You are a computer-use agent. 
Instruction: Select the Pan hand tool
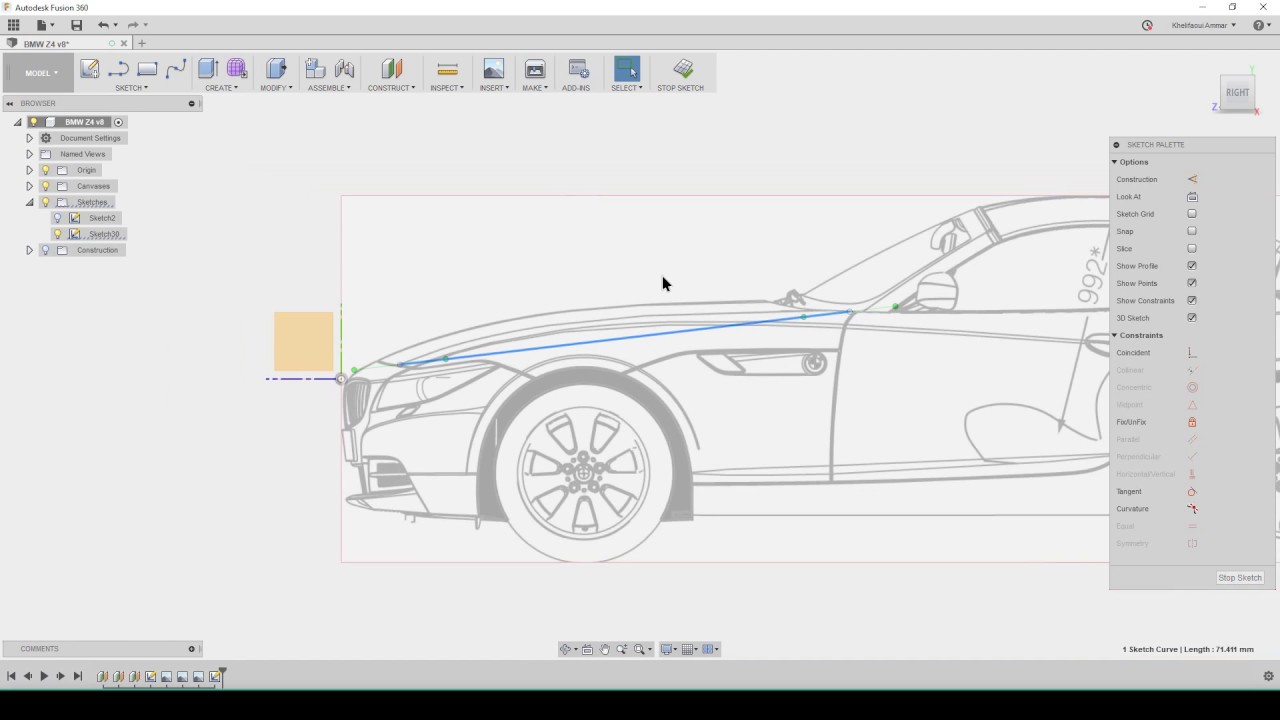604,649
